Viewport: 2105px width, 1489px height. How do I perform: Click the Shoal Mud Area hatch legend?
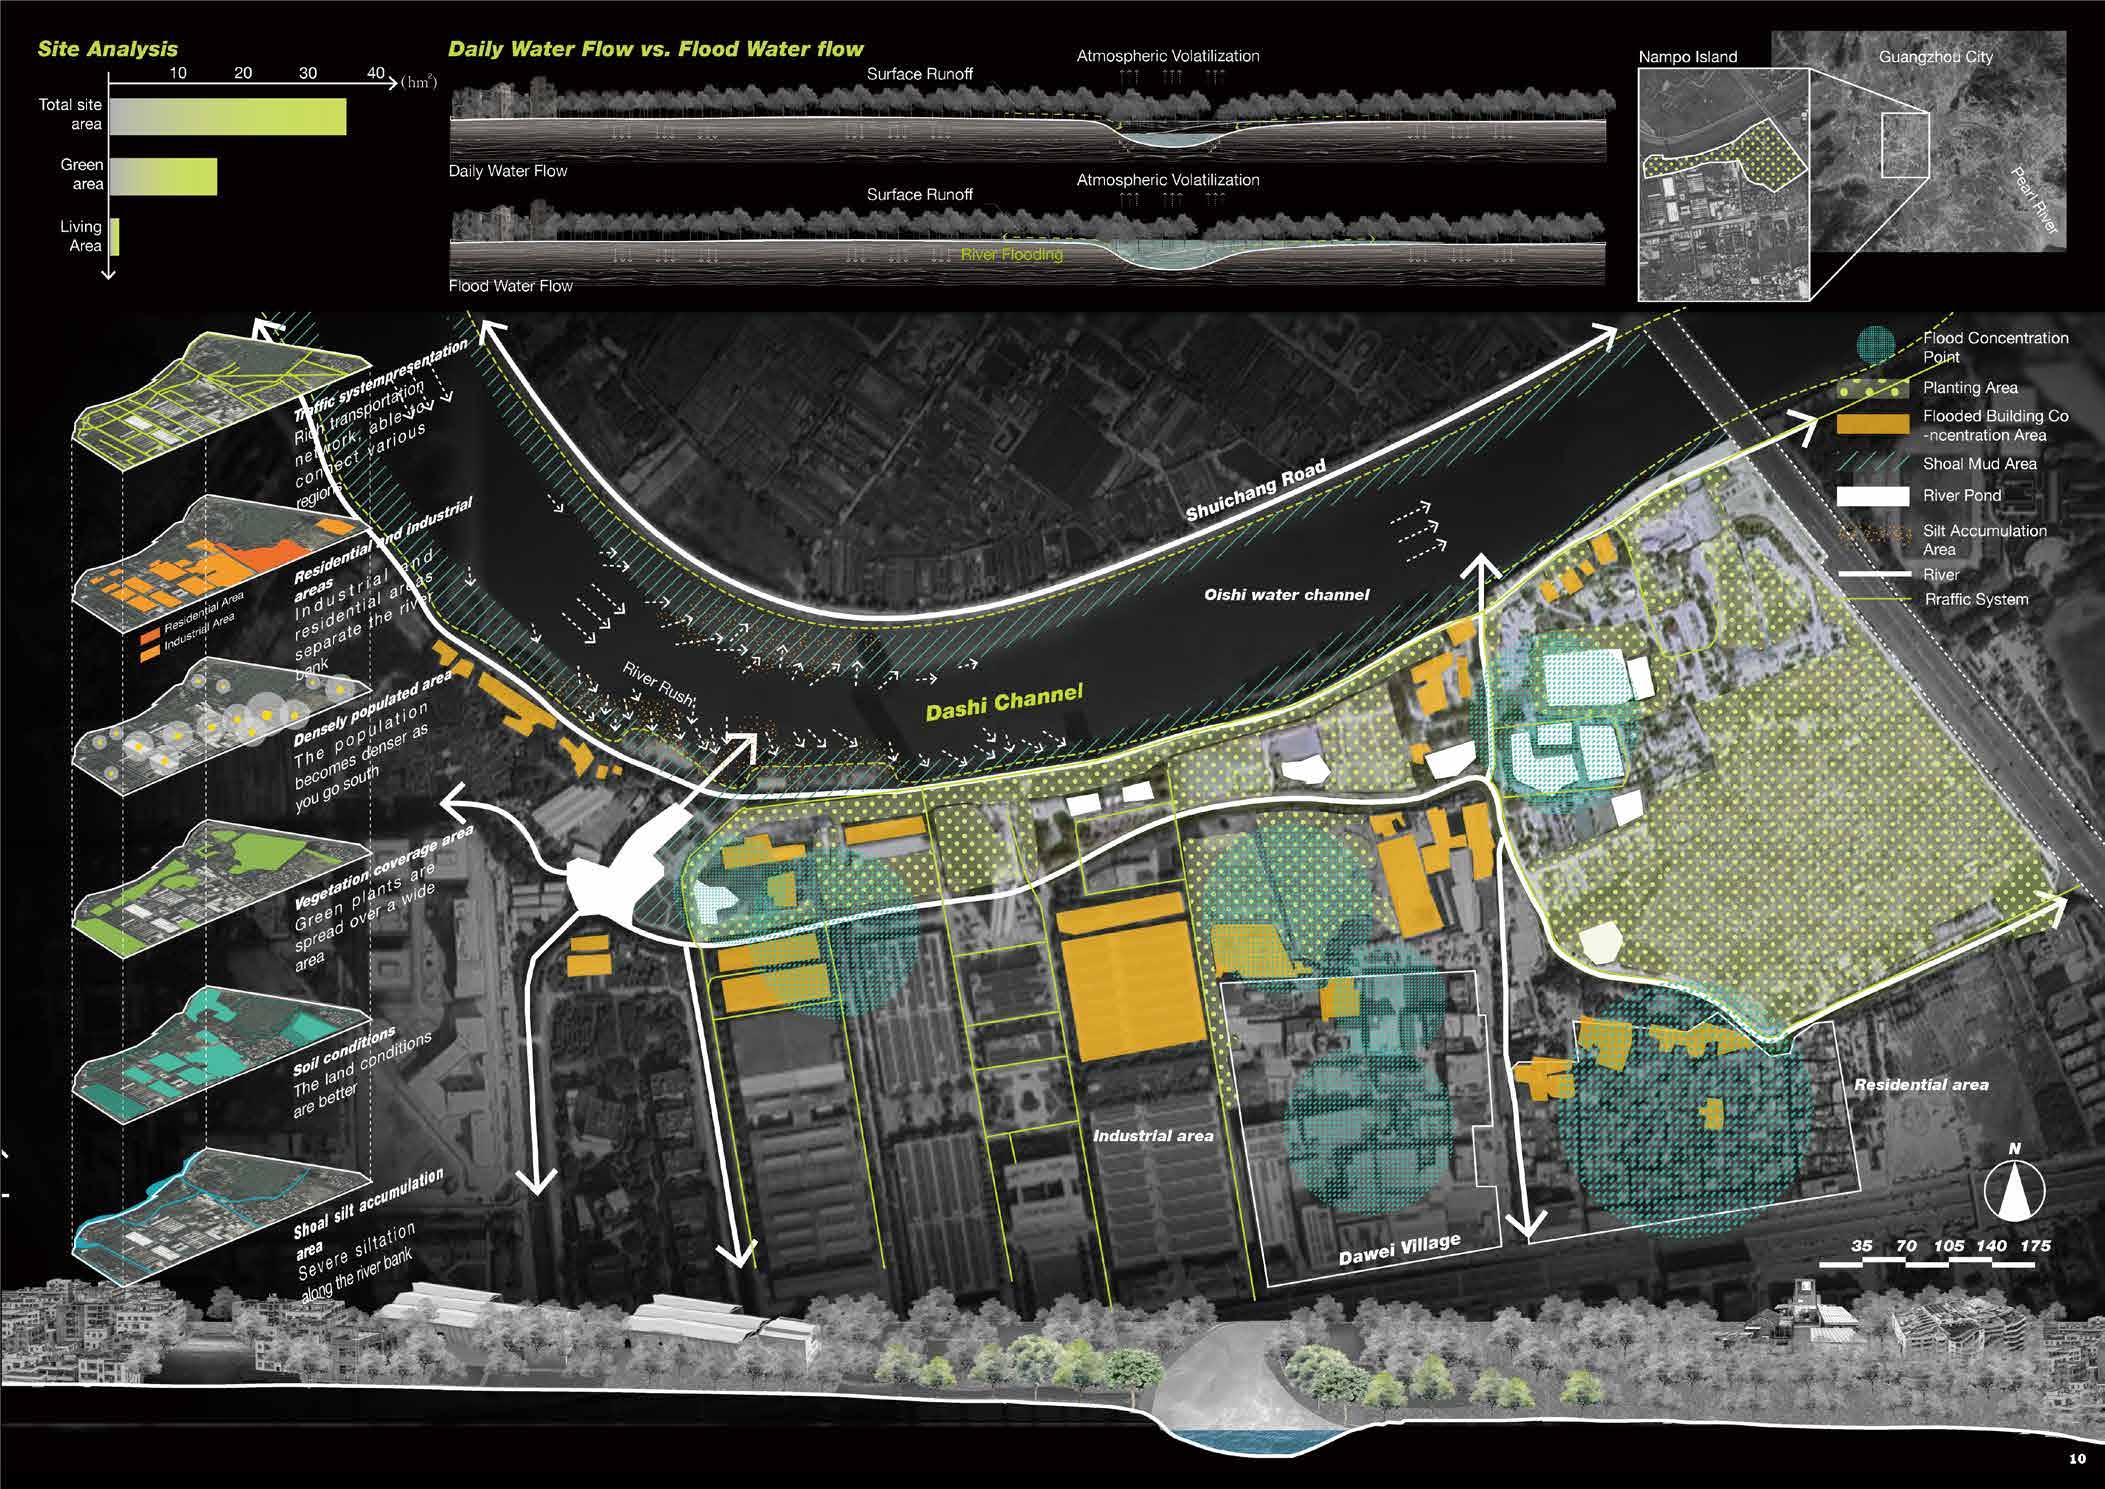[x=1873, y=463]
